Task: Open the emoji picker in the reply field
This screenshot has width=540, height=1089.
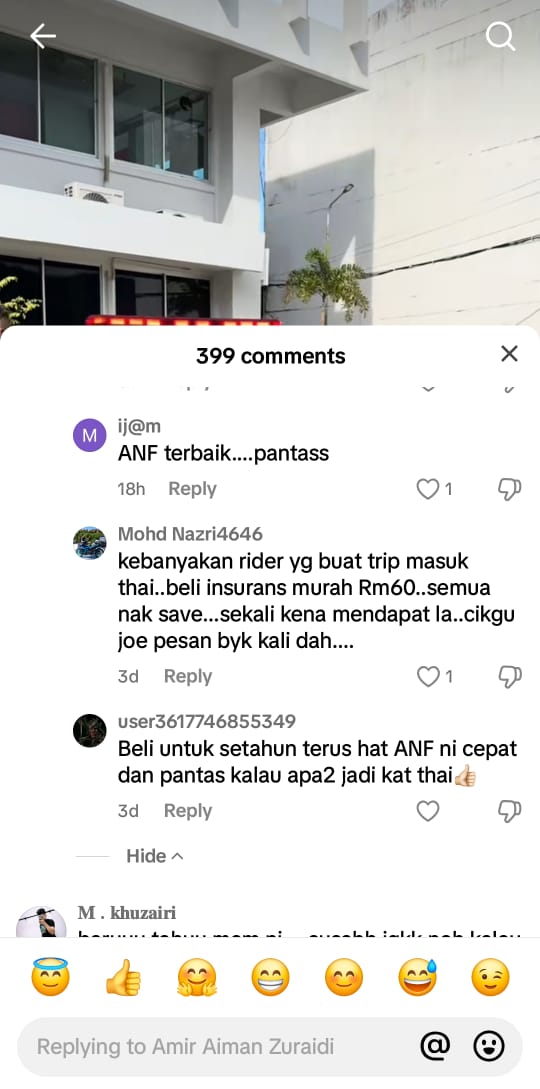Action: coord(489,1045)
